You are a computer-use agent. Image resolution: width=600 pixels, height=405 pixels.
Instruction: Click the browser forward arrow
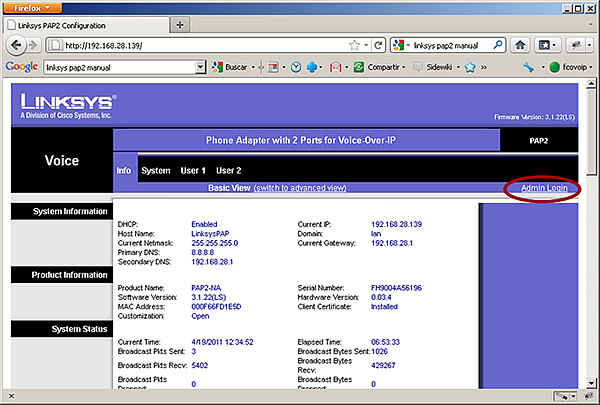(x=34, y=45)
